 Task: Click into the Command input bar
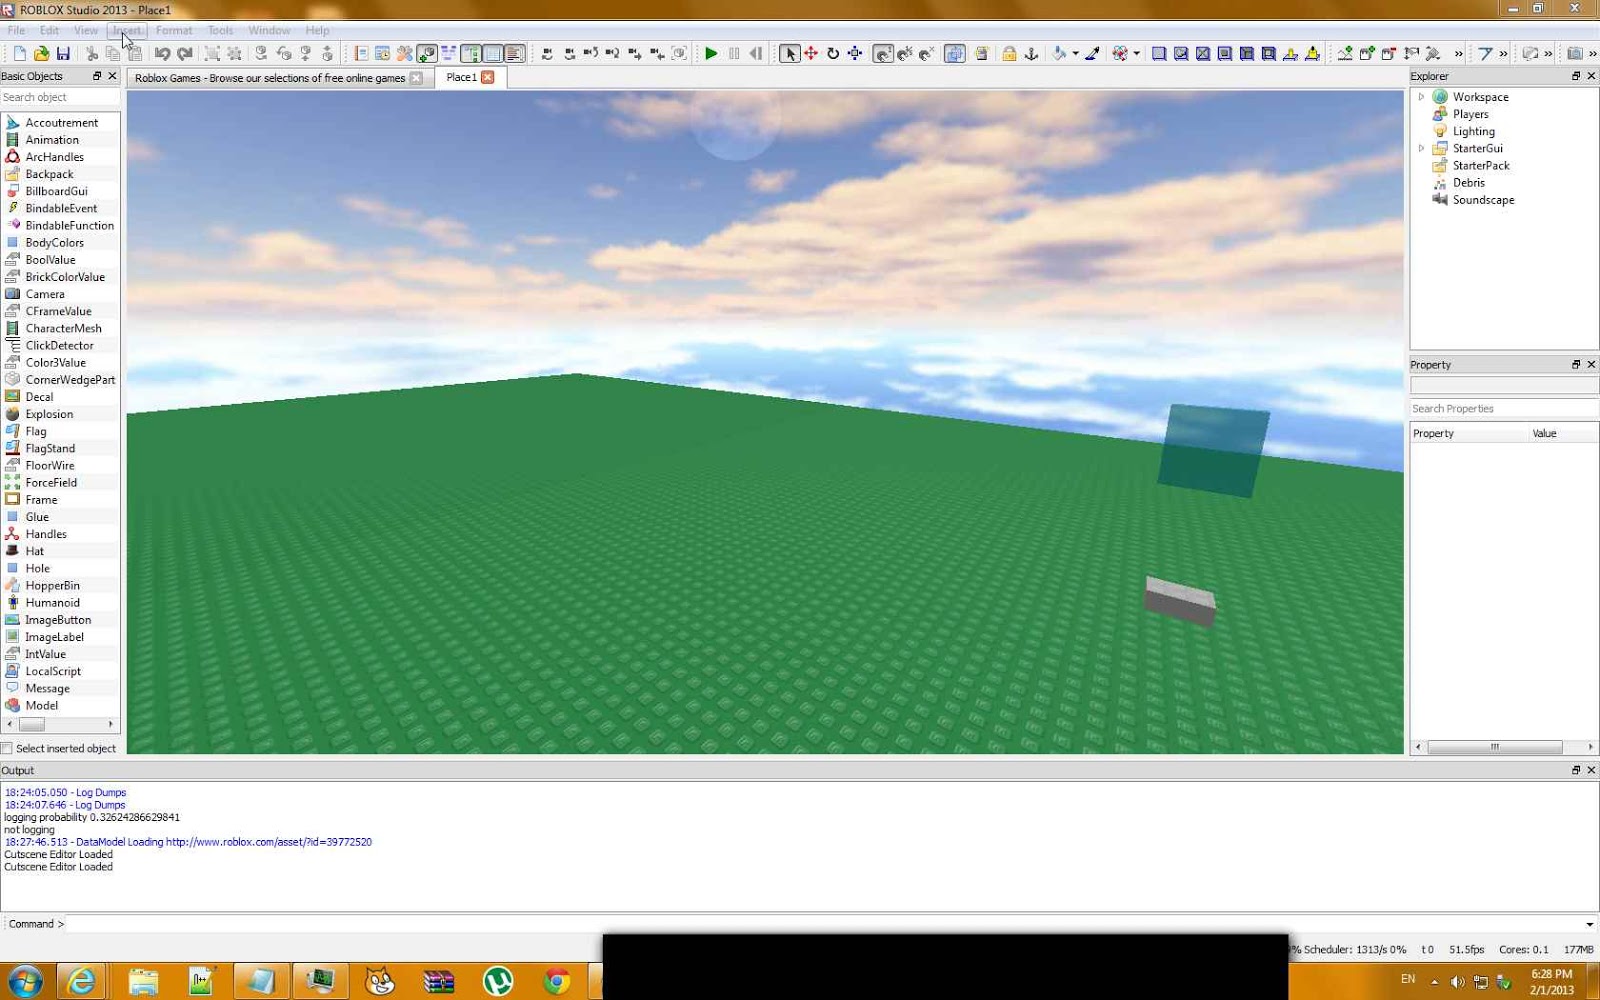[824, 924]
